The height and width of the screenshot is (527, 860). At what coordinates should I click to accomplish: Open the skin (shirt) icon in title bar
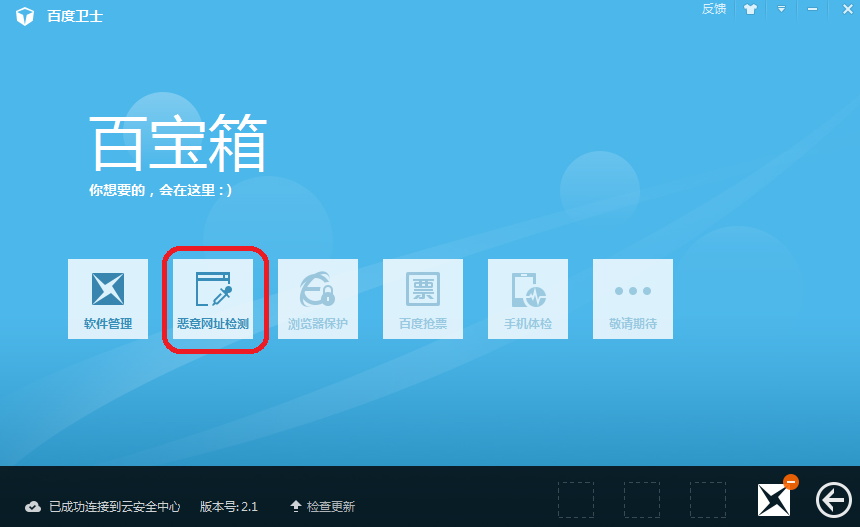point(750,9)
